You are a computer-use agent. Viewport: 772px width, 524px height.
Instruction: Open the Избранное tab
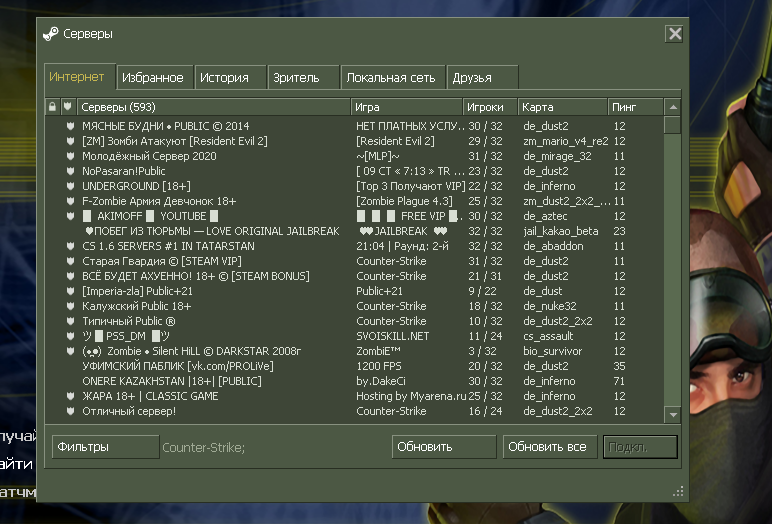[154, 77]
